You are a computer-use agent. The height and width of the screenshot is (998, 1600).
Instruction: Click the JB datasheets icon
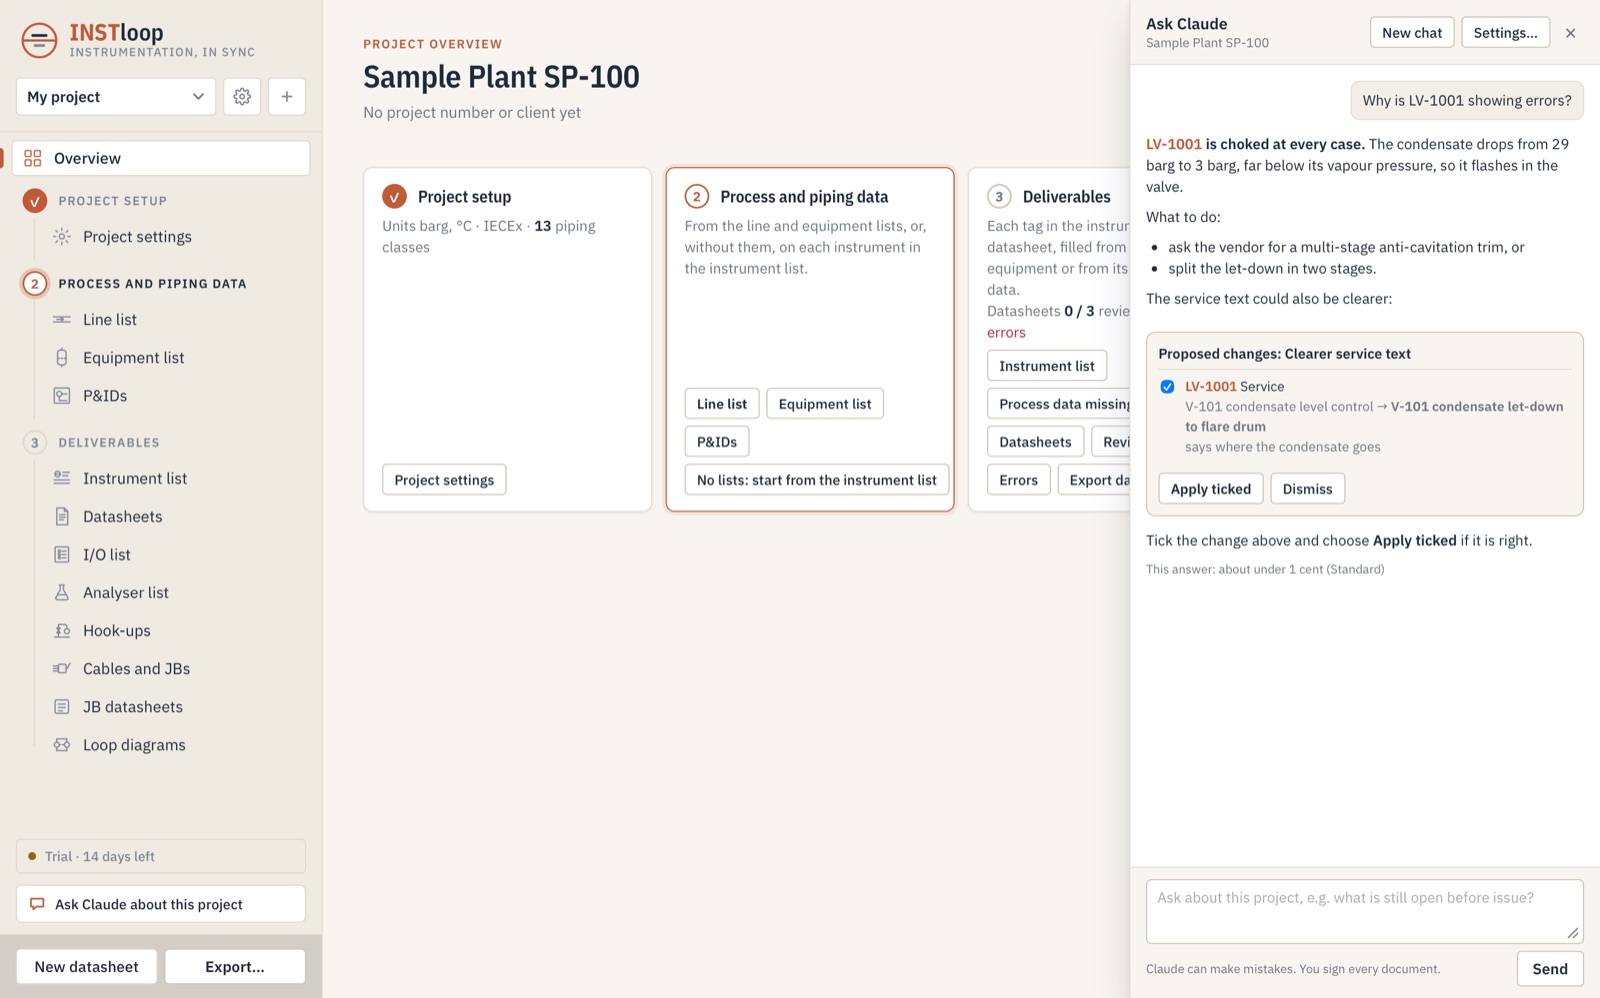[x=62, y=707]
